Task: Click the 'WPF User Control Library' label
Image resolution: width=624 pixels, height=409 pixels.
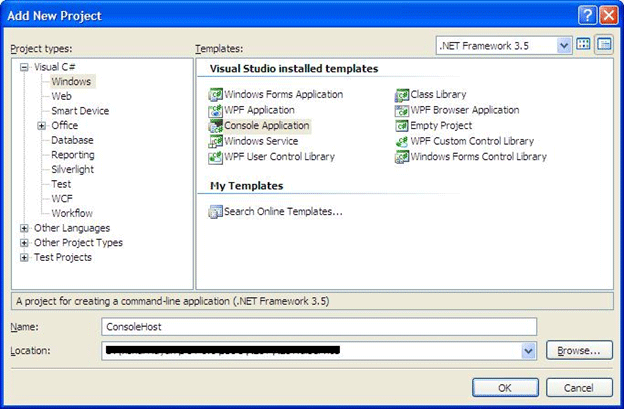Action: tap(279, 157)
